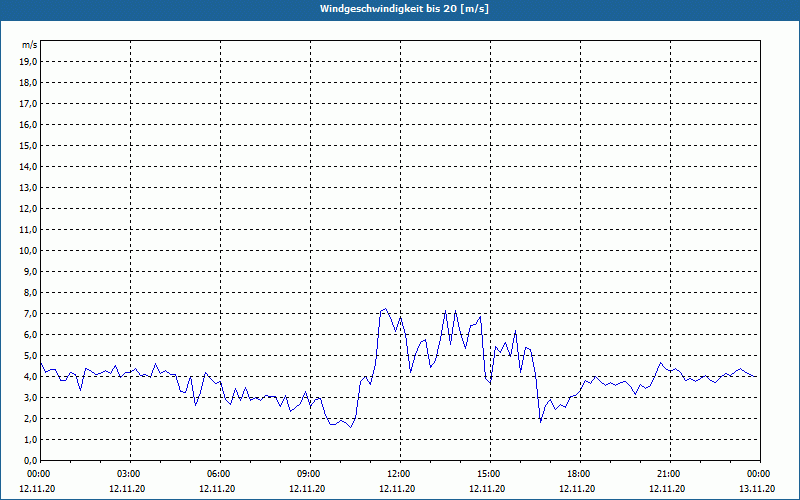Screen dimensions: 800x500
Task: Click the 9,0 y-axis label
Action: [x=30, y=271]
